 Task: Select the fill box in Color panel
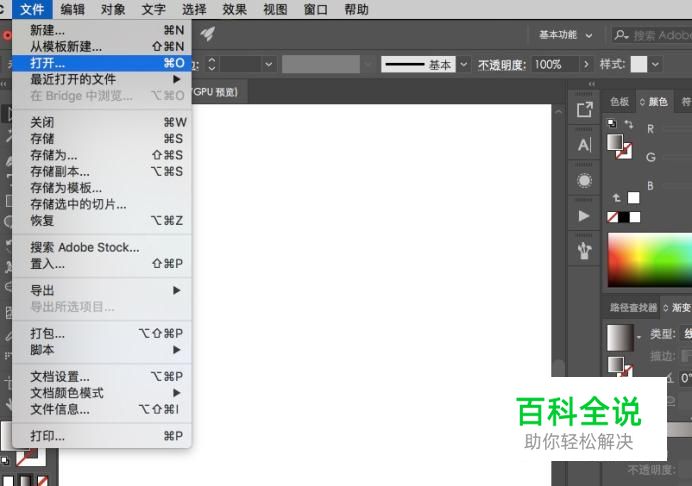615,142
